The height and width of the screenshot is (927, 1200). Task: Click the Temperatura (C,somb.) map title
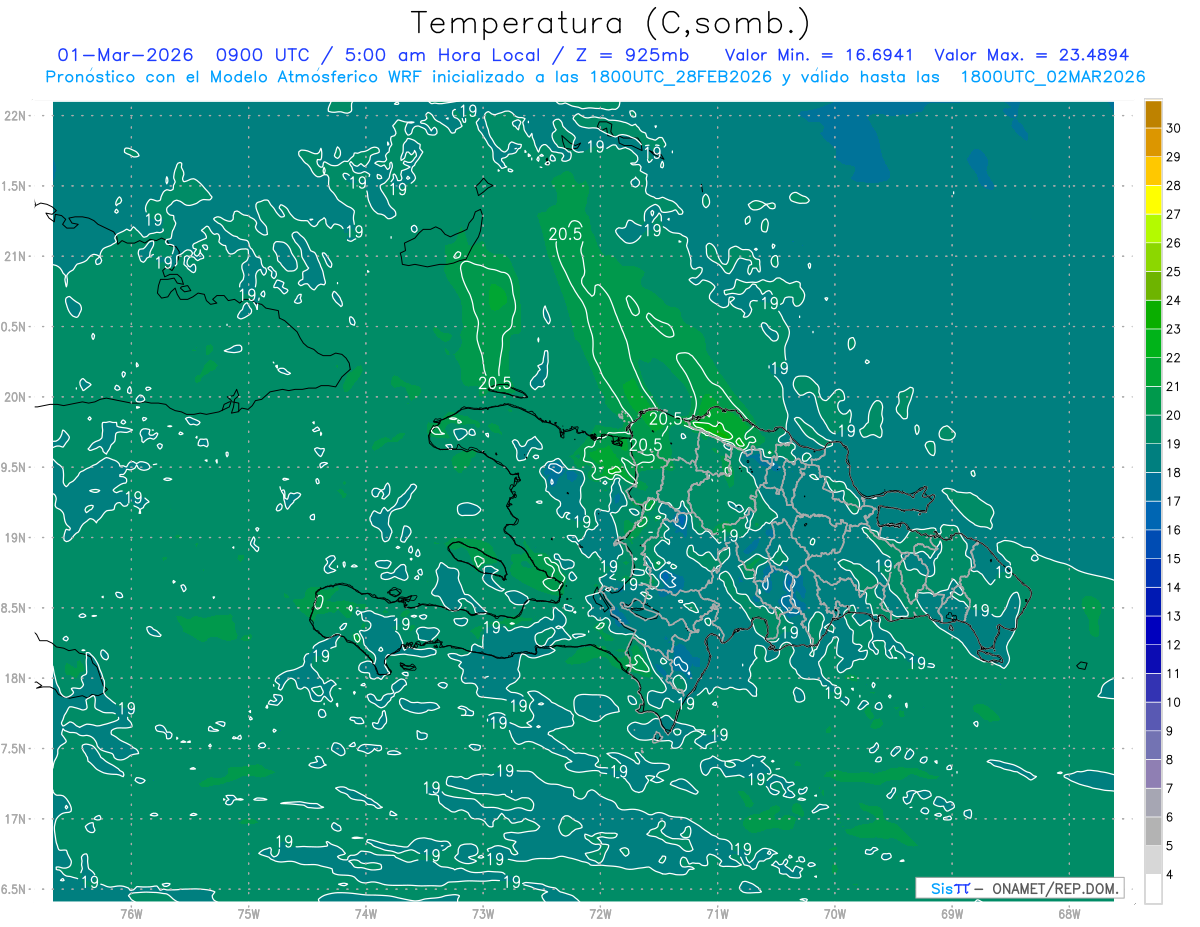pos(610,22)
